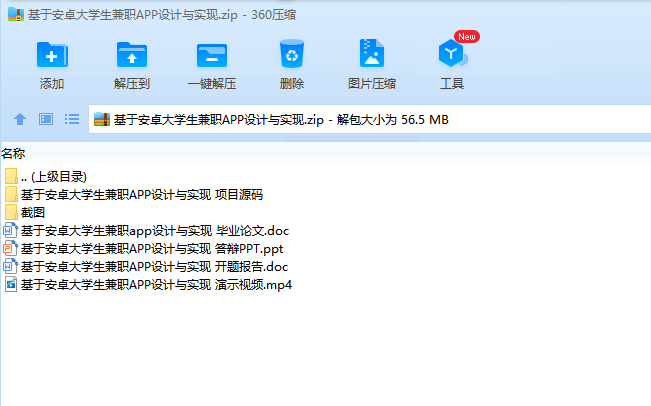Sort by the 名称 column header

tap(13, 154)
